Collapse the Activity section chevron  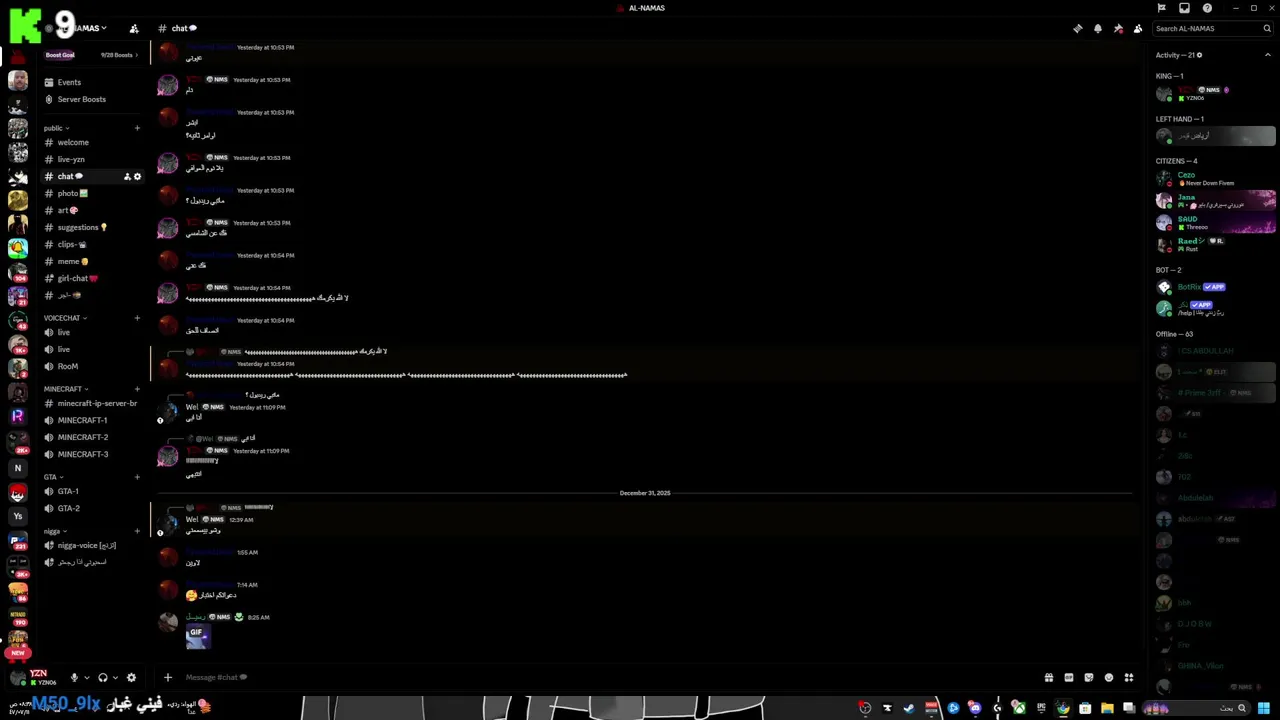[x=1268, y=55]
